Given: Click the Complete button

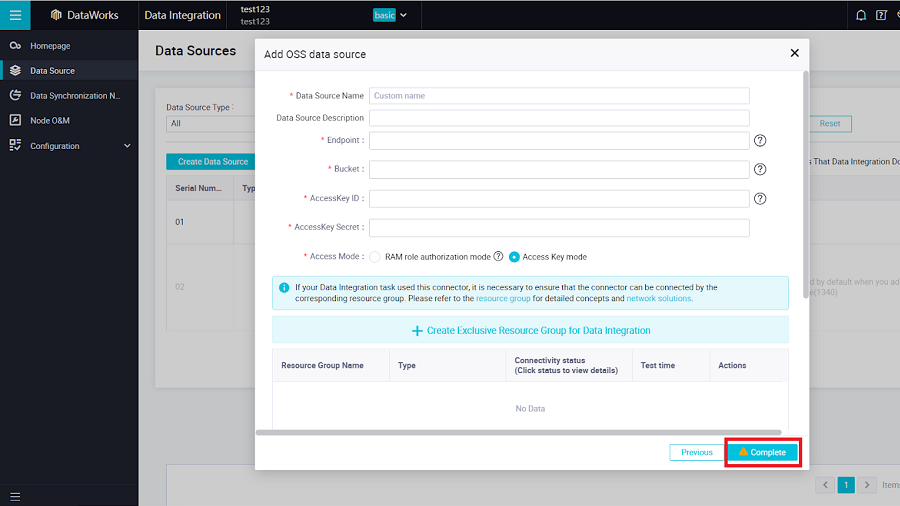Looking at the screenshot, I should click(x=763, y=452).
